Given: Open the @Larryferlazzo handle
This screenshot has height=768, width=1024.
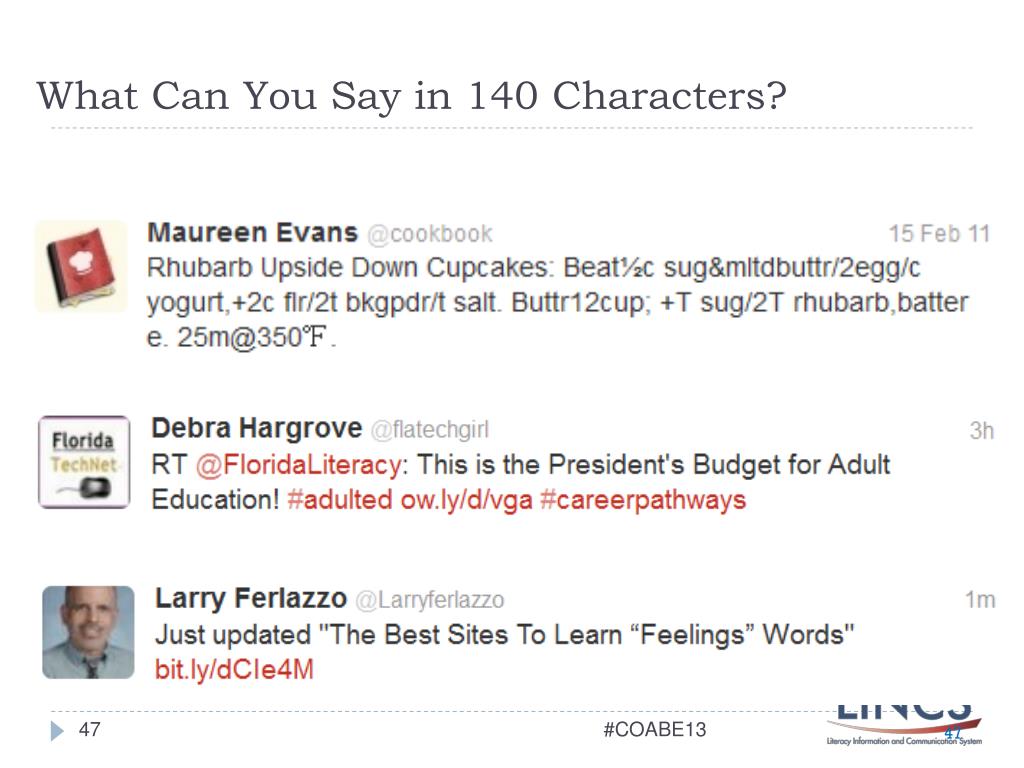Looking at the screenshot, I should 430,600.
